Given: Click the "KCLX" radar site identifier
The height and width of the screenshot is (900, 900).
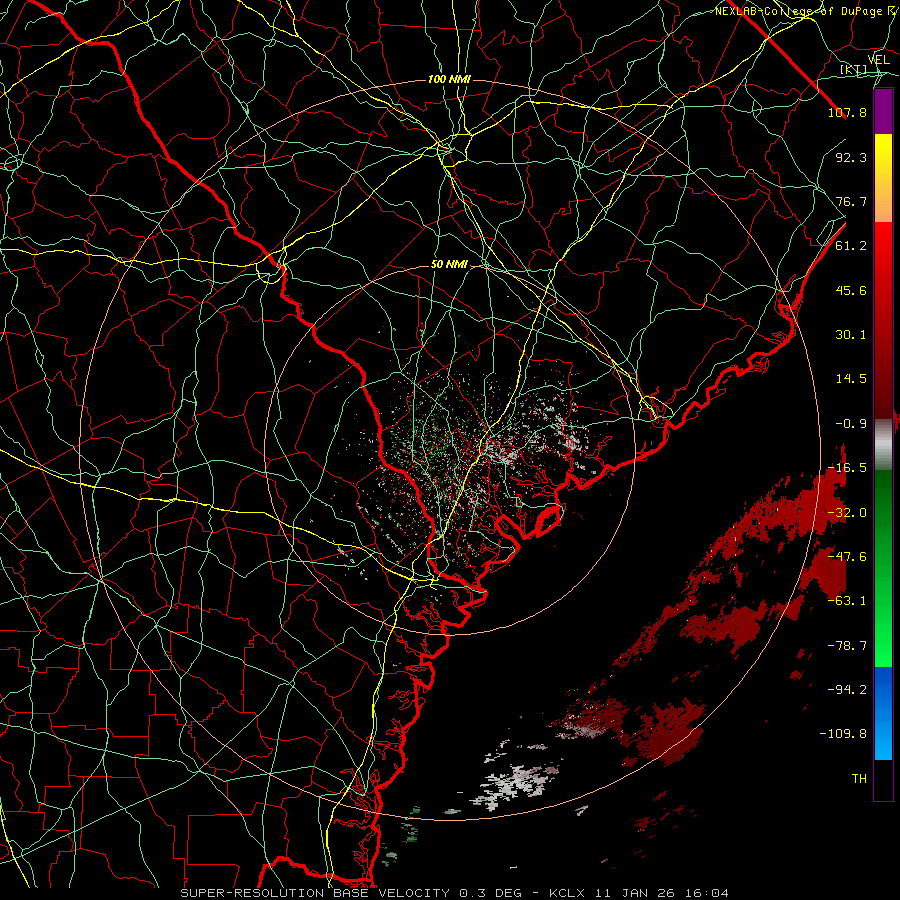Looking at the screenshot, I should coord(567,893).
